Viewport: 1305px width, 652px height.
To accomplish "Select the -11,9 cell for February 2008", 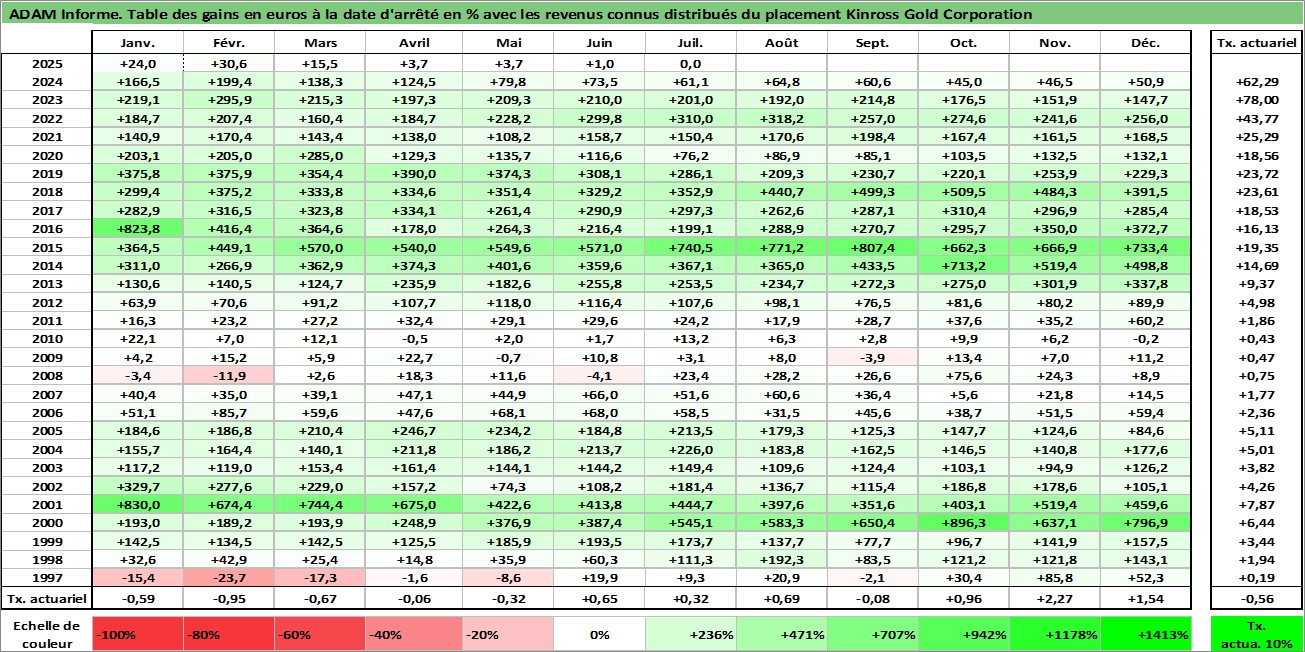I will click(x=229, y=376).
